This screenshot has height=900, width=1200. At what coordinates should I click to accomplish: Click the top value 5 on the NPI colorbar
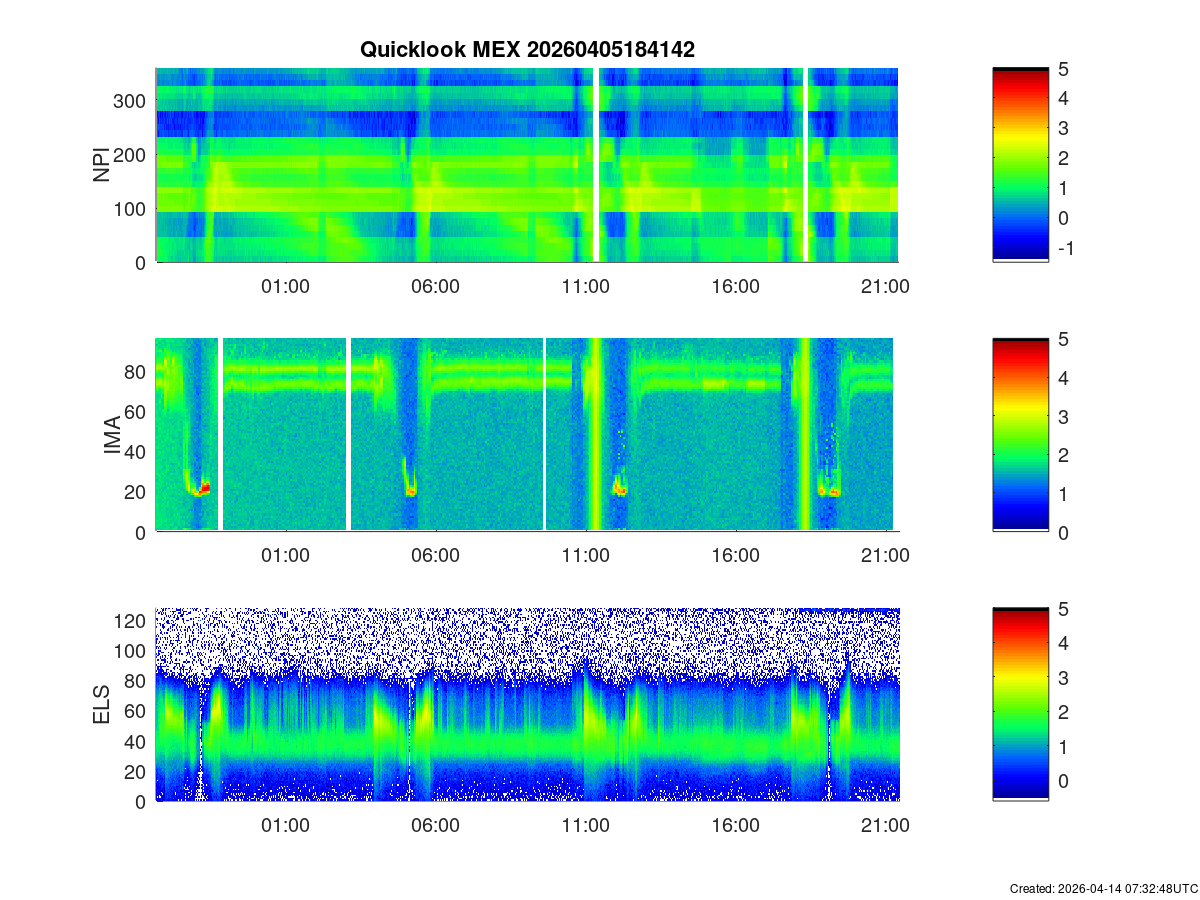pyautogui.click(x=1065, y=69)
